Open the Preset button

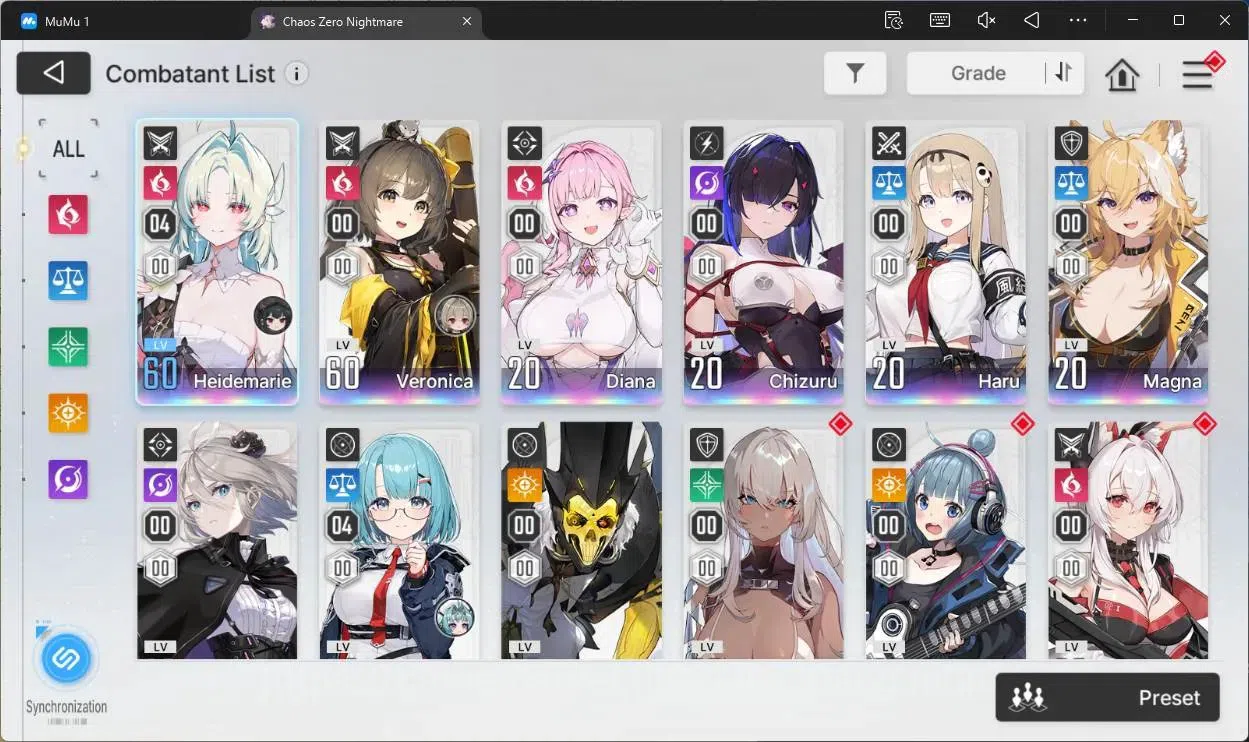(x=1107, y=697)
